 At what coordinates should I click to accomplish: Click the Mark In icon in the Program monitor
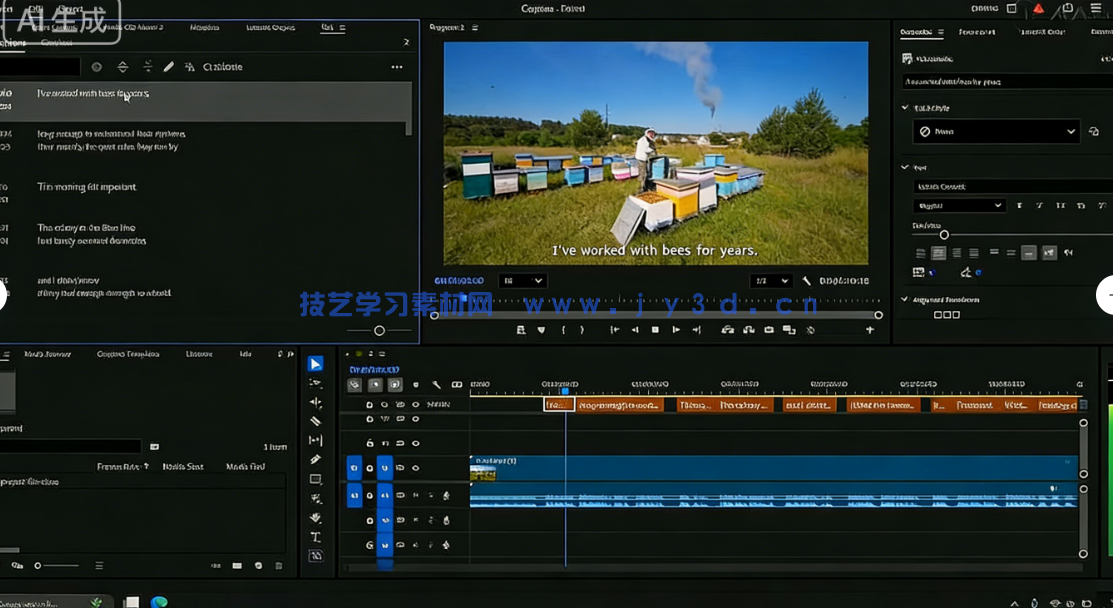pos(562,329)
